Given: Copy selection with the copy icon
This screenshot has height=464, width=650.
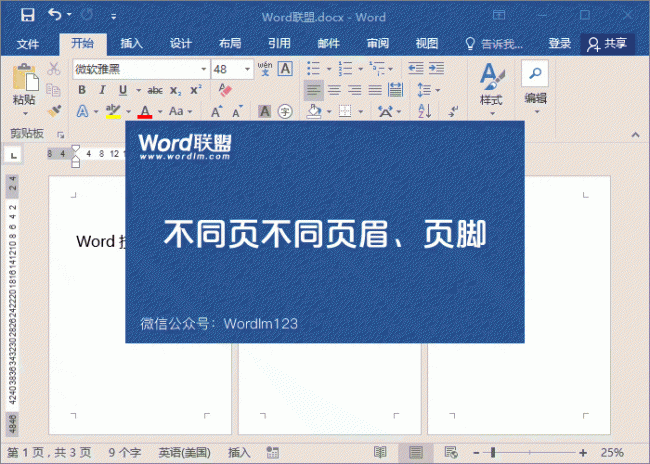Looking at the screenshot, I should pyautogui.click(x=53, y=90).
